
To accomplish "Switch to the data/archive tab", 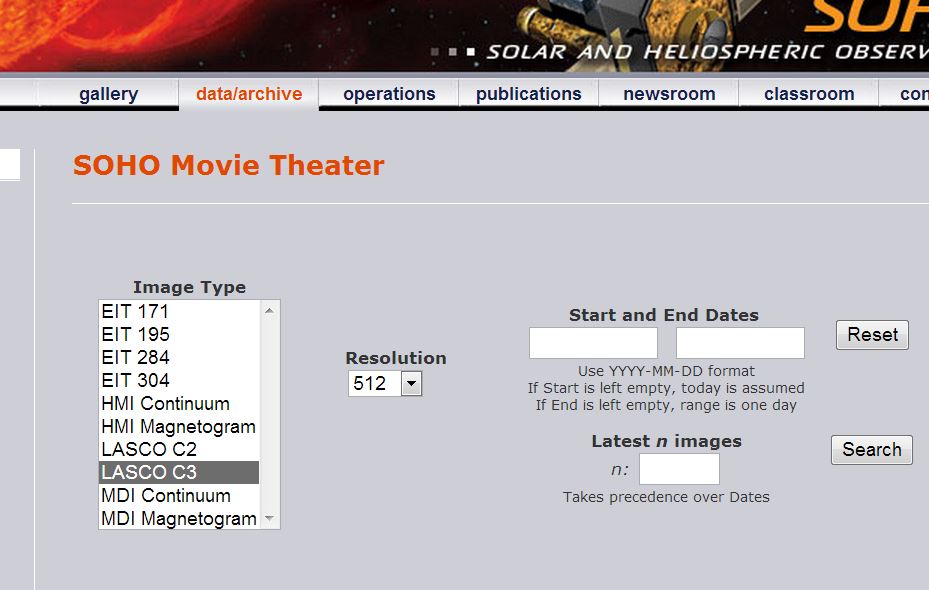I will (x=249, y=94).
